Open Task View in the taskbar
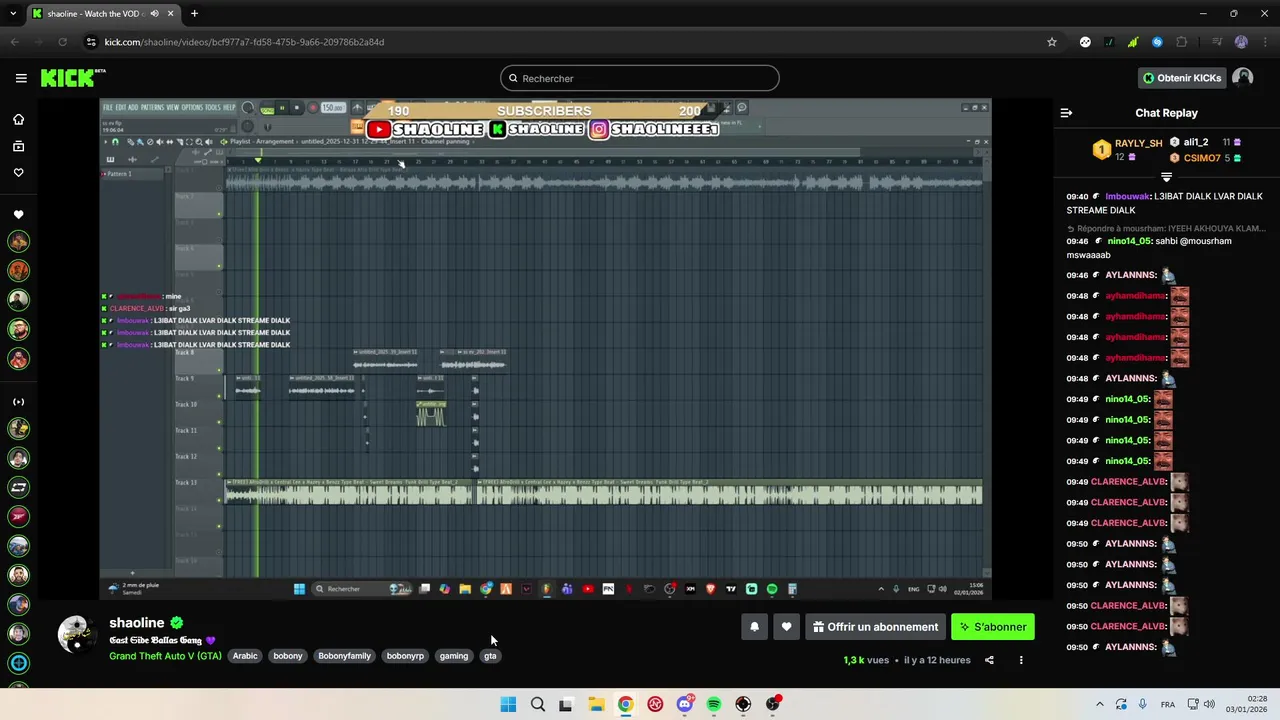 [x=566, y=704]
